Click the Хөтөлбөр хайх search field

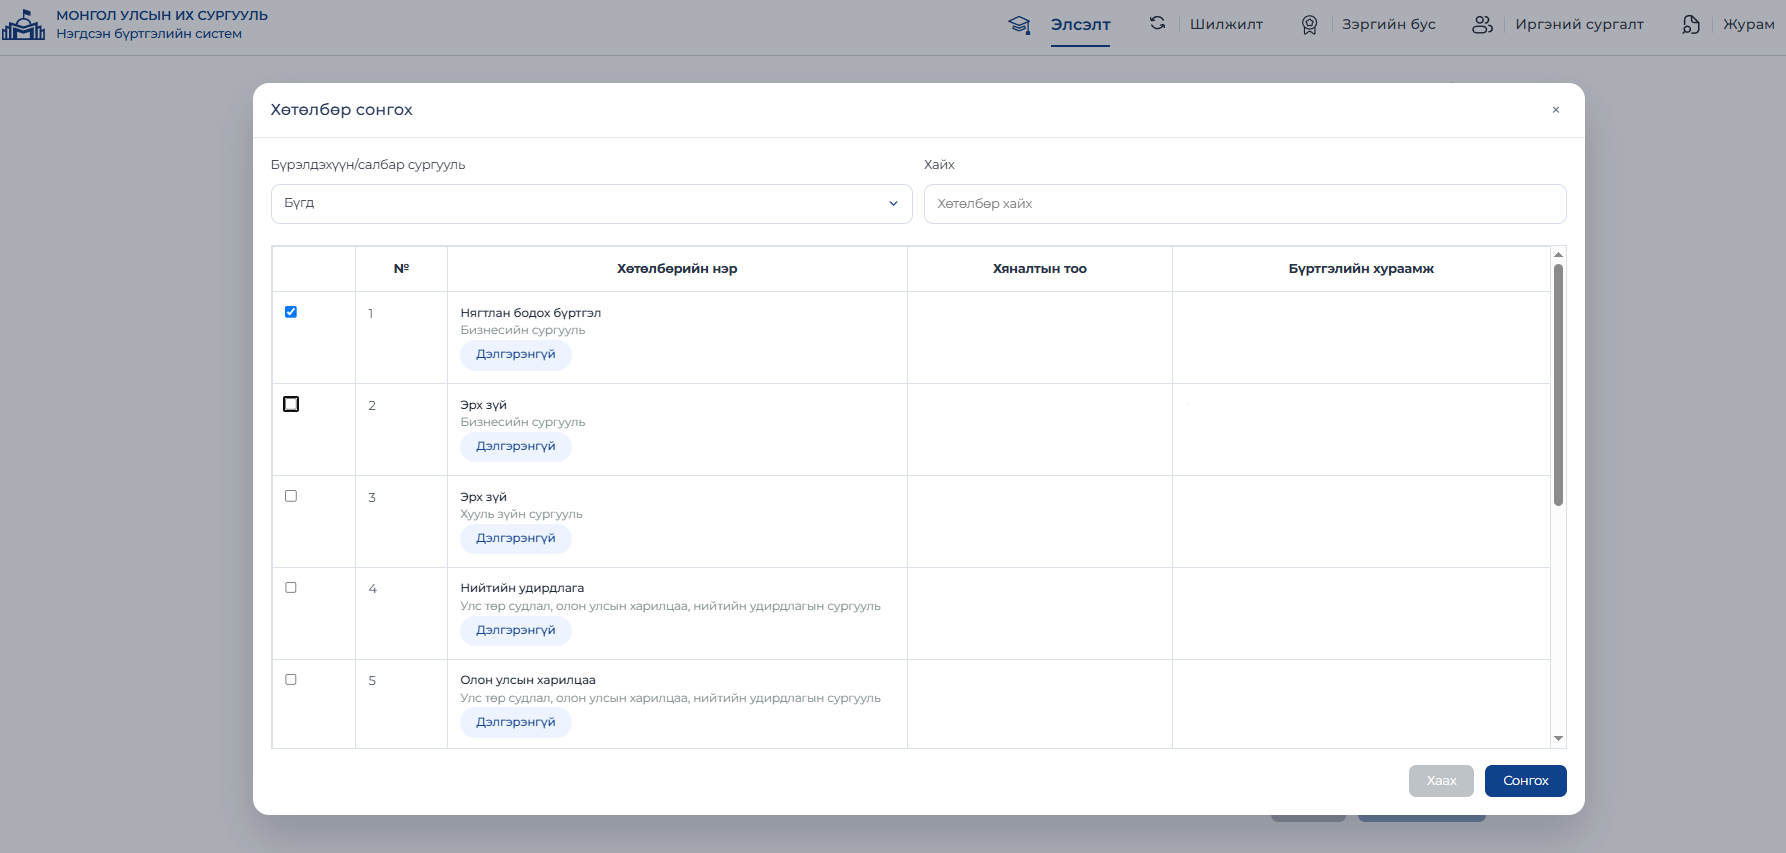pos(1245,204)
